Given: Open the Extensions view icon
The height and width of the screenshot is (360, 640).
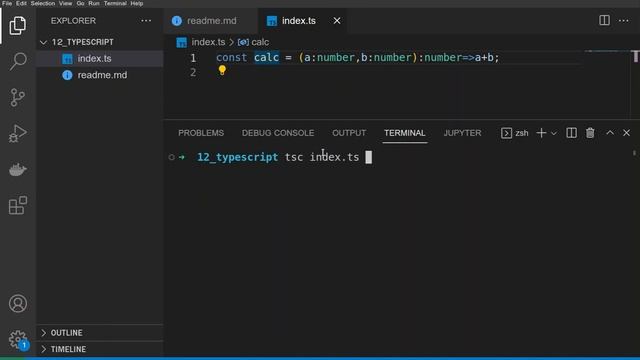Looking at the screenshot, I should click(18, 205).
